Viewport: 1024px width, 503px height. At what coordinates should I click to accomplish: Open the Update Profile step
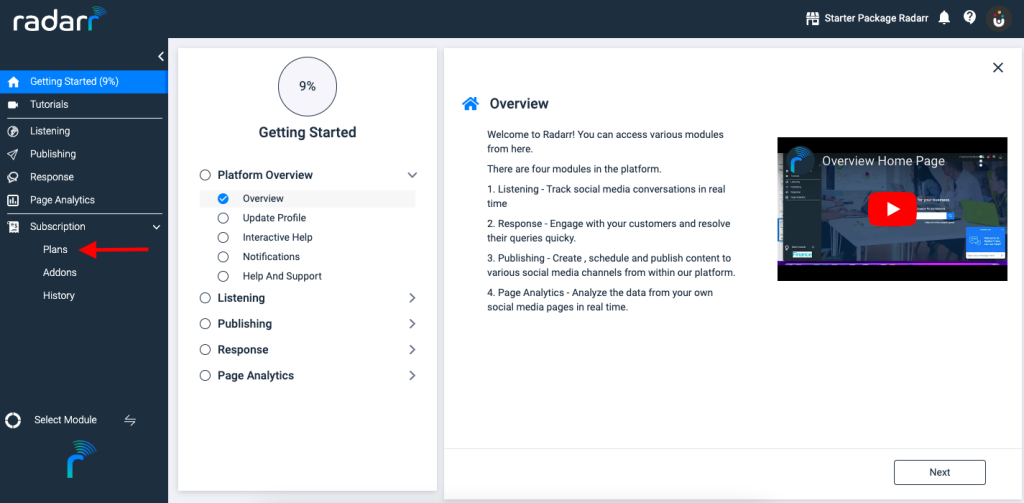274,218
